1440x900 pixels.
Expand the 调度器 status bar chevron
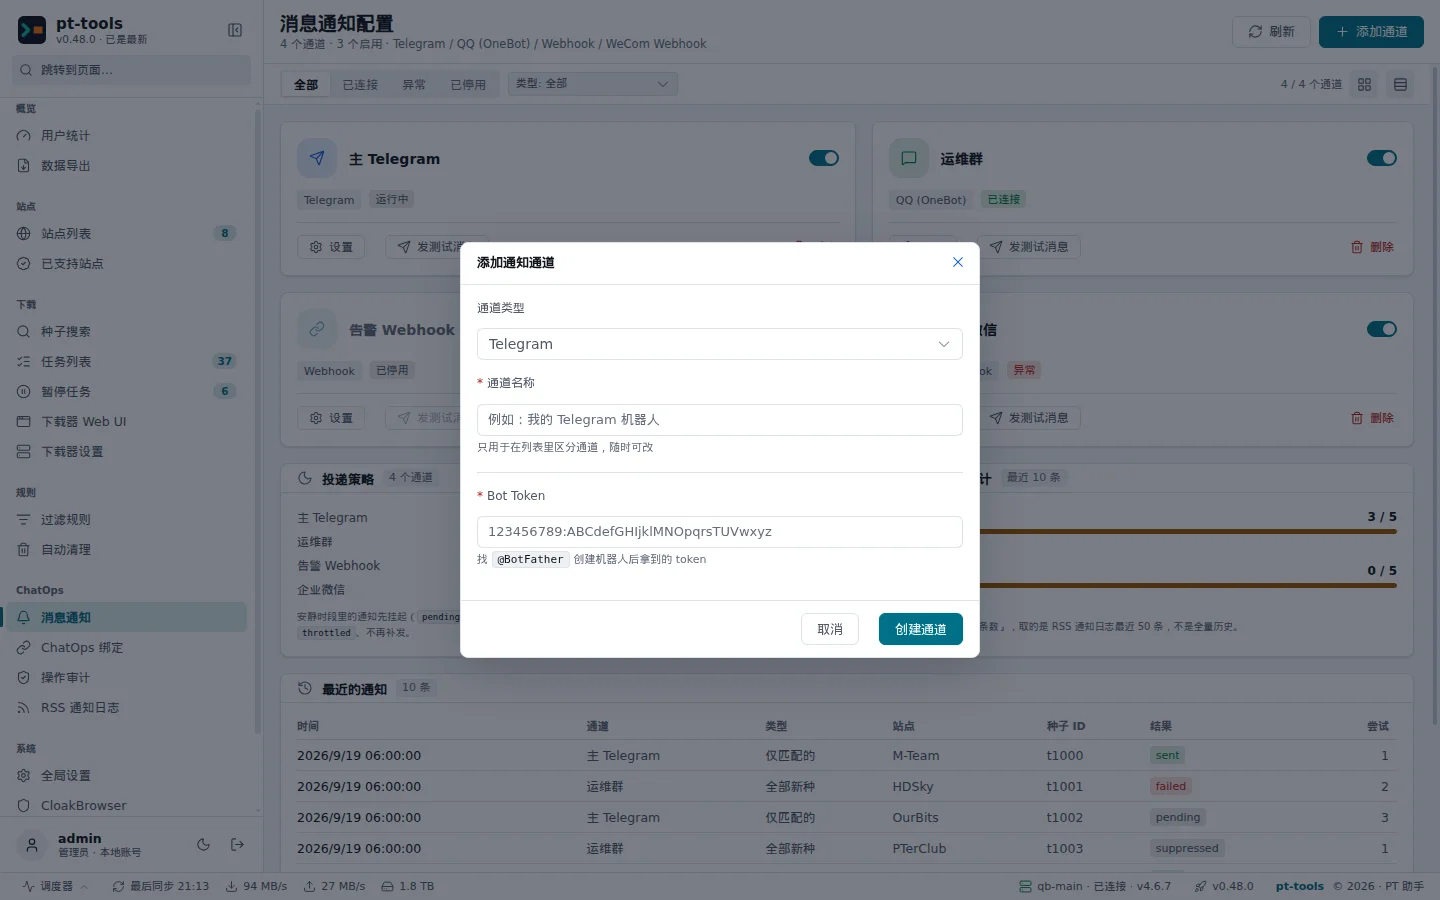84,887
